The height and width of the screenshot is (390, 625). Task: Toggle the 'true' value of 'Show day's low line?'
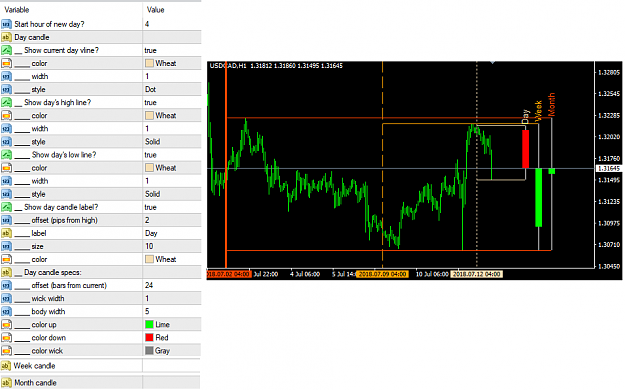click(151, 155)
